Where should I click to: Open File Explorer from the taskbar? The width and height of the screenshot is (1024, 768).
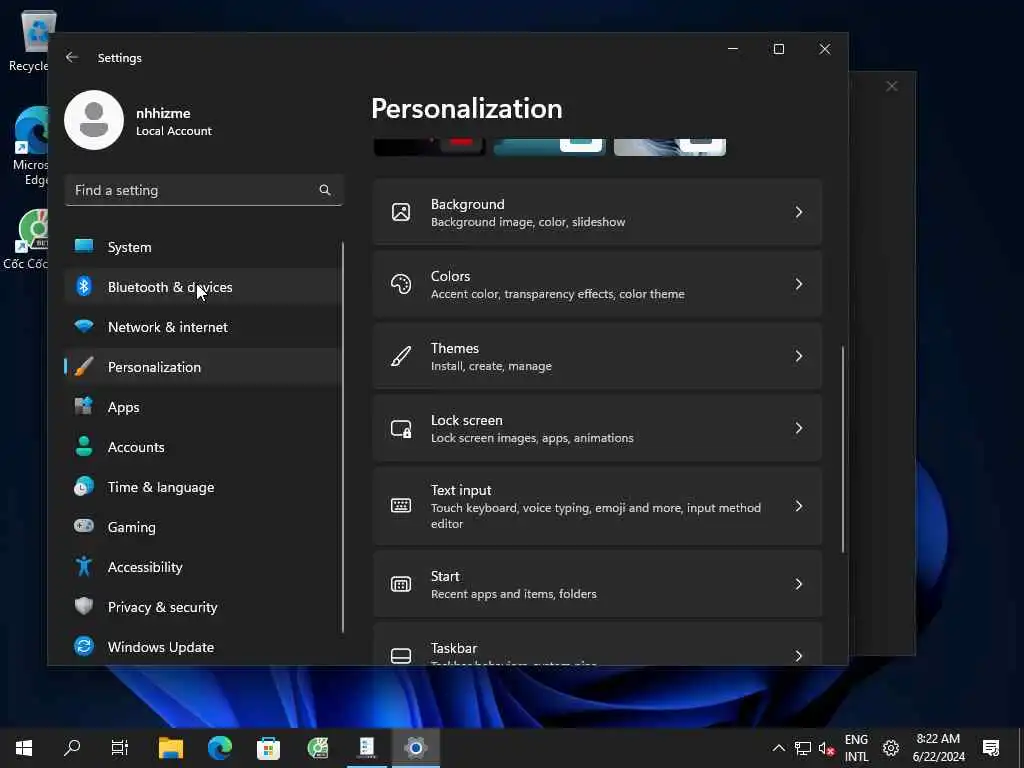pos(170,748)
